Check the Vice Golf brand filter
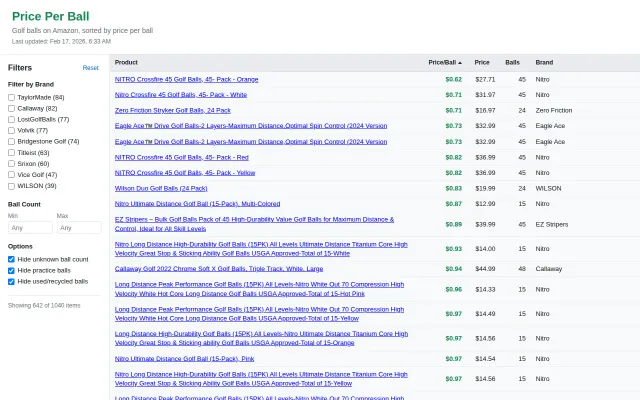 11,175
